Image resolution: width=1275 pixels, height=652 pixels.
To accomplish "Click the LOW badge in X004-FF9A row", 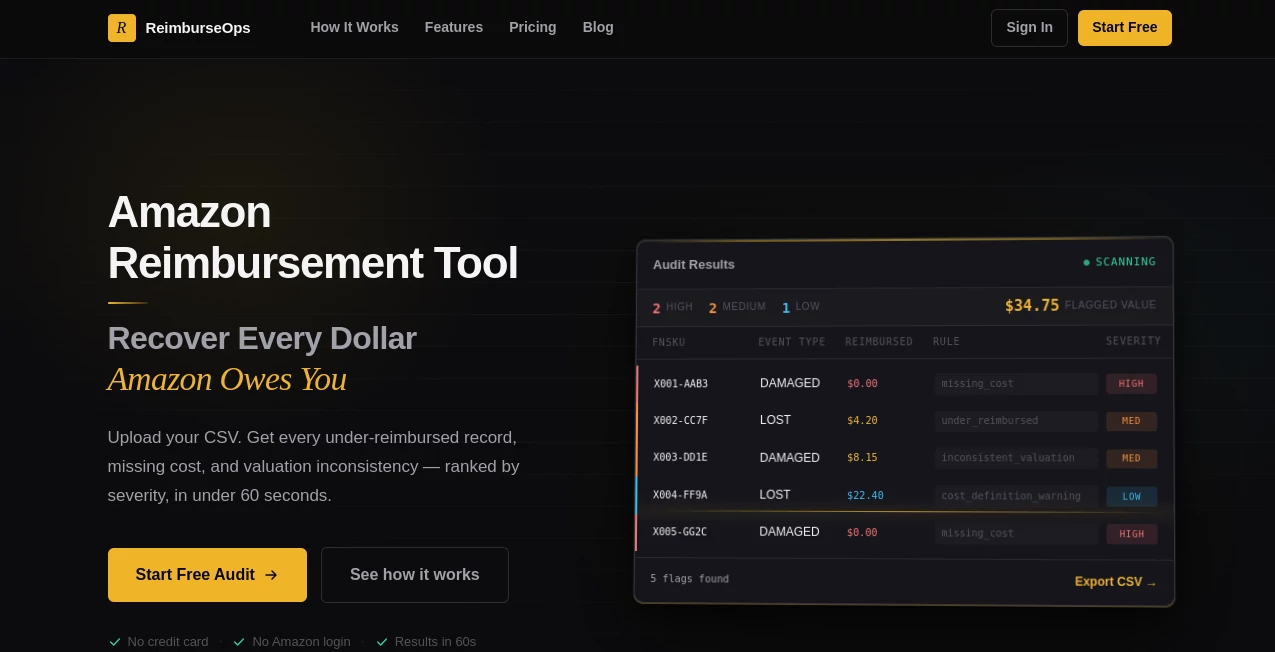I will [1131, 496].
